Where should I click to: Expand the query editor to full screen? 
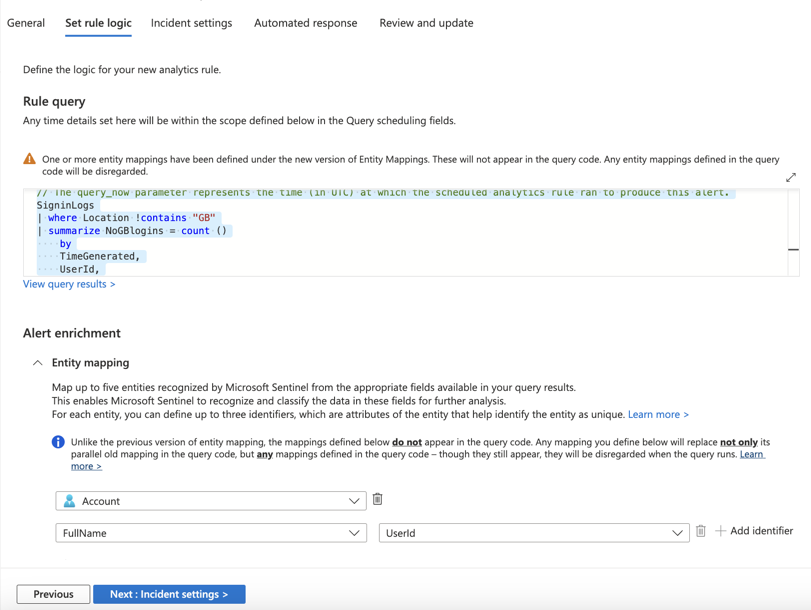click(x=791, y=175)
